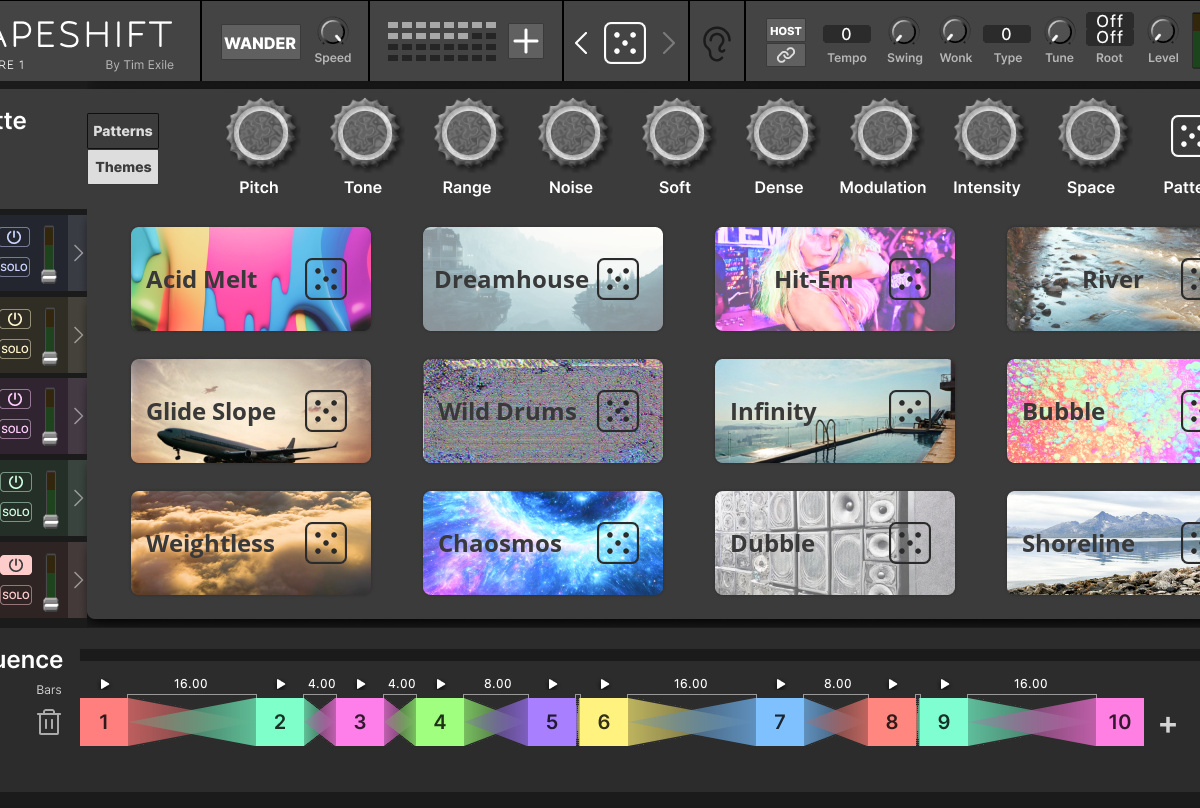Go to previous preset with left chevron
Screen dimensions: 1200x808
[582, 43]
